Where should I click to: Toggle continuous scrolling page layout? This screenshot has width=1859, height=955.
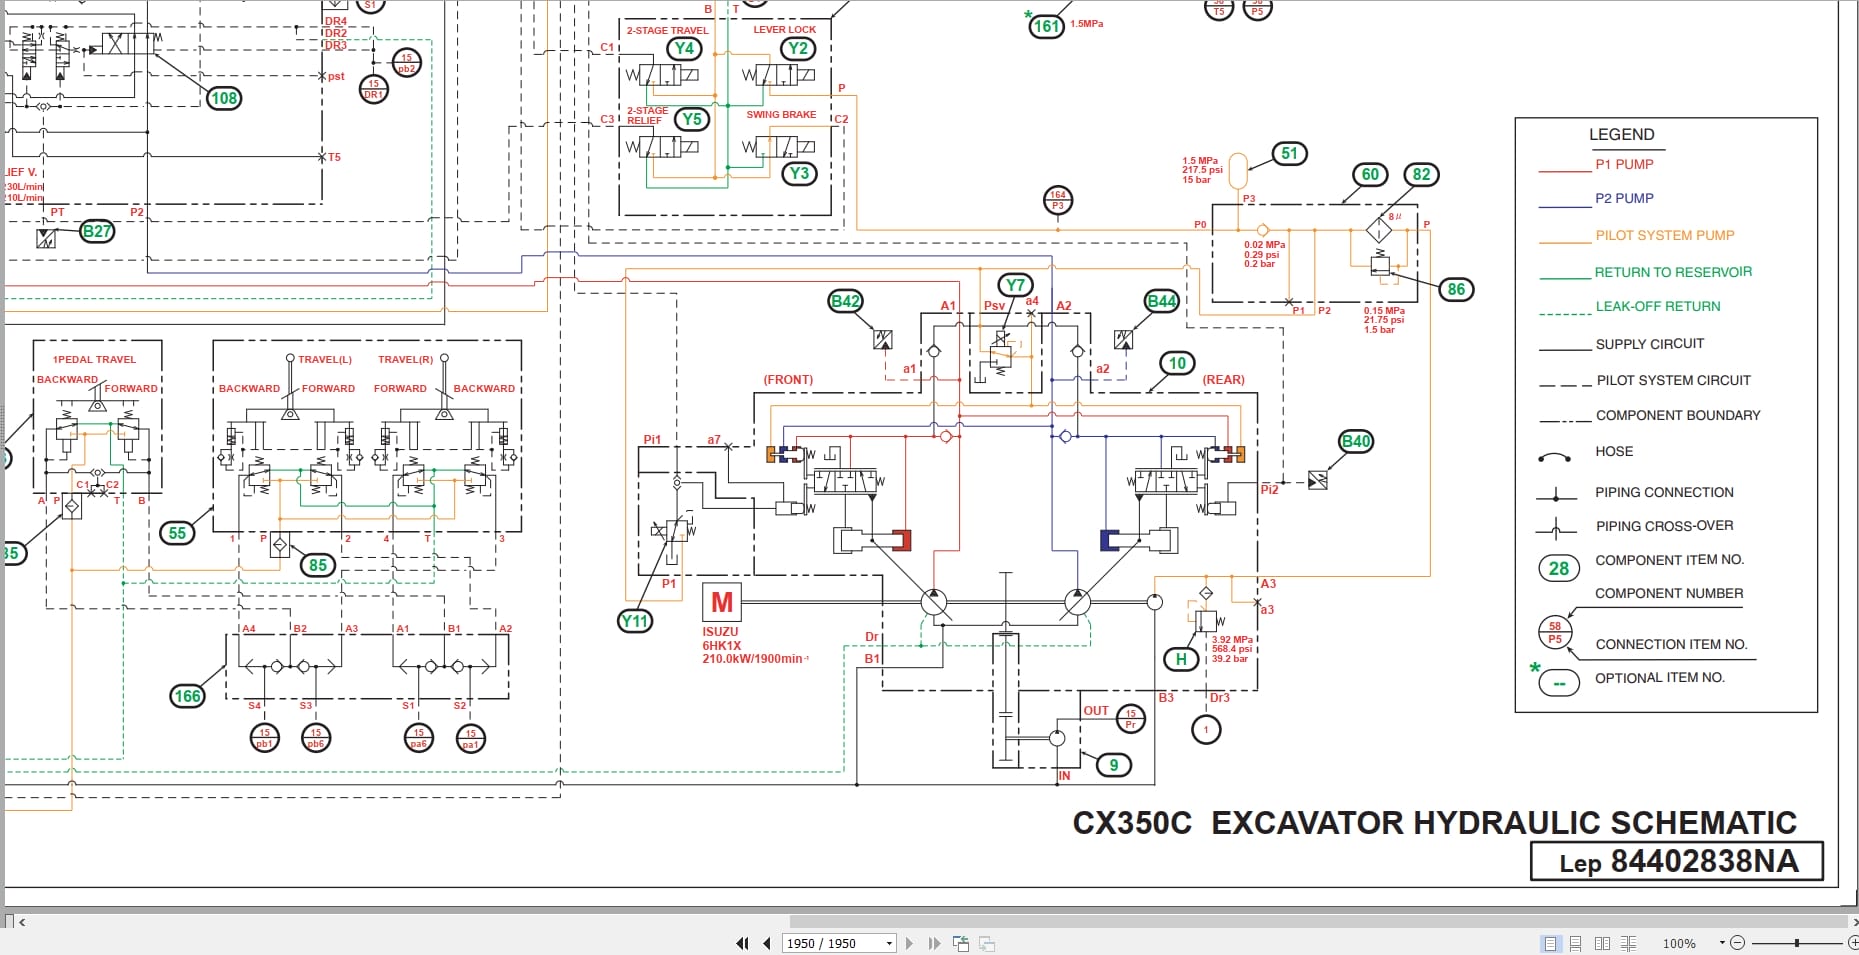pyautogui.click(x=1576, y=943)
